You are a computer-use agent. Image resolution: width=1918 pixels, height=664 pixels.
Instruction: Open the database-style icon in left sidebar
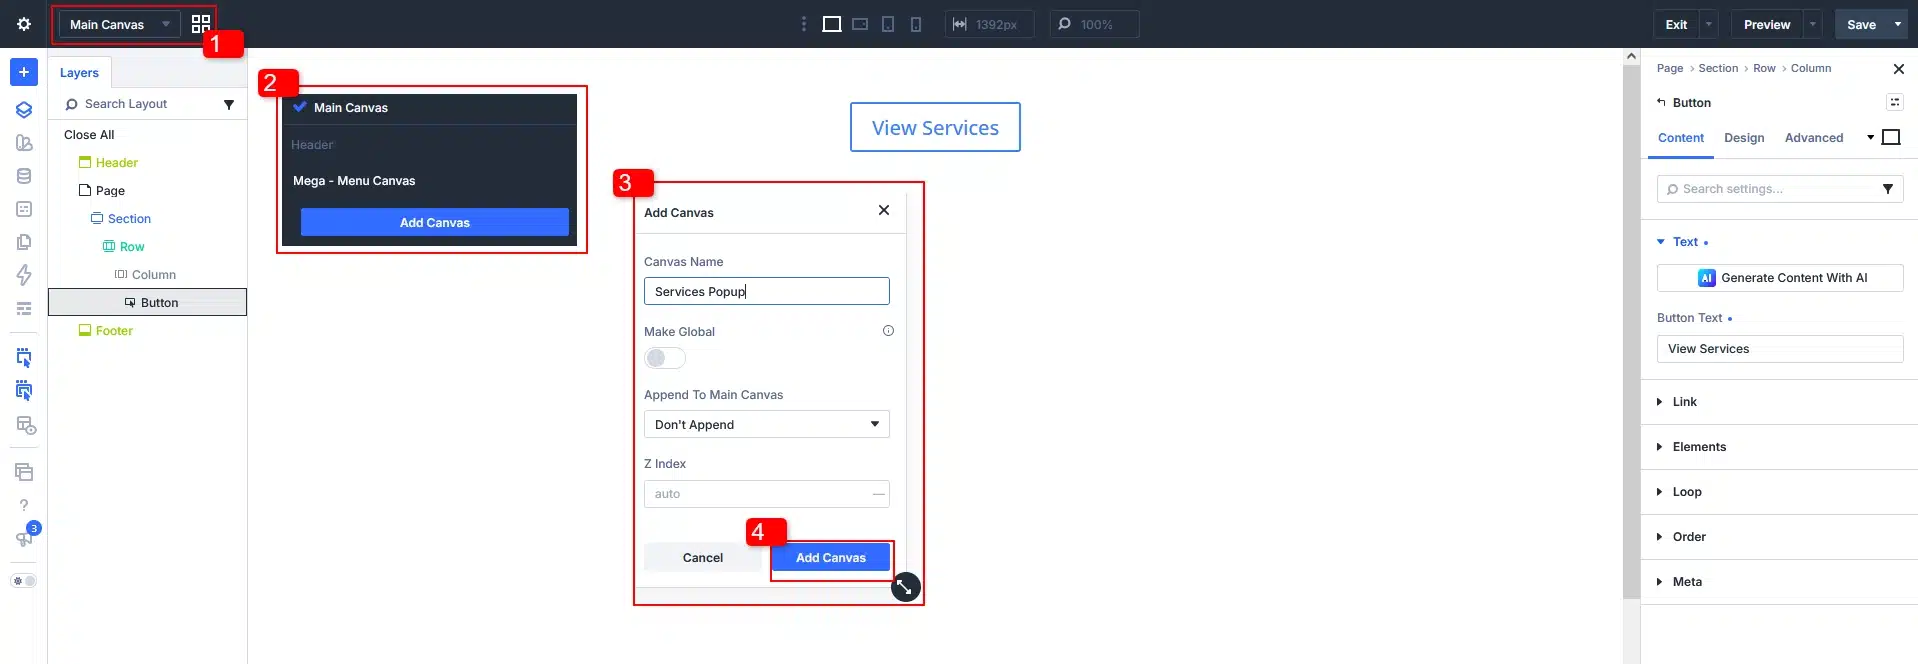pos(24,176)
